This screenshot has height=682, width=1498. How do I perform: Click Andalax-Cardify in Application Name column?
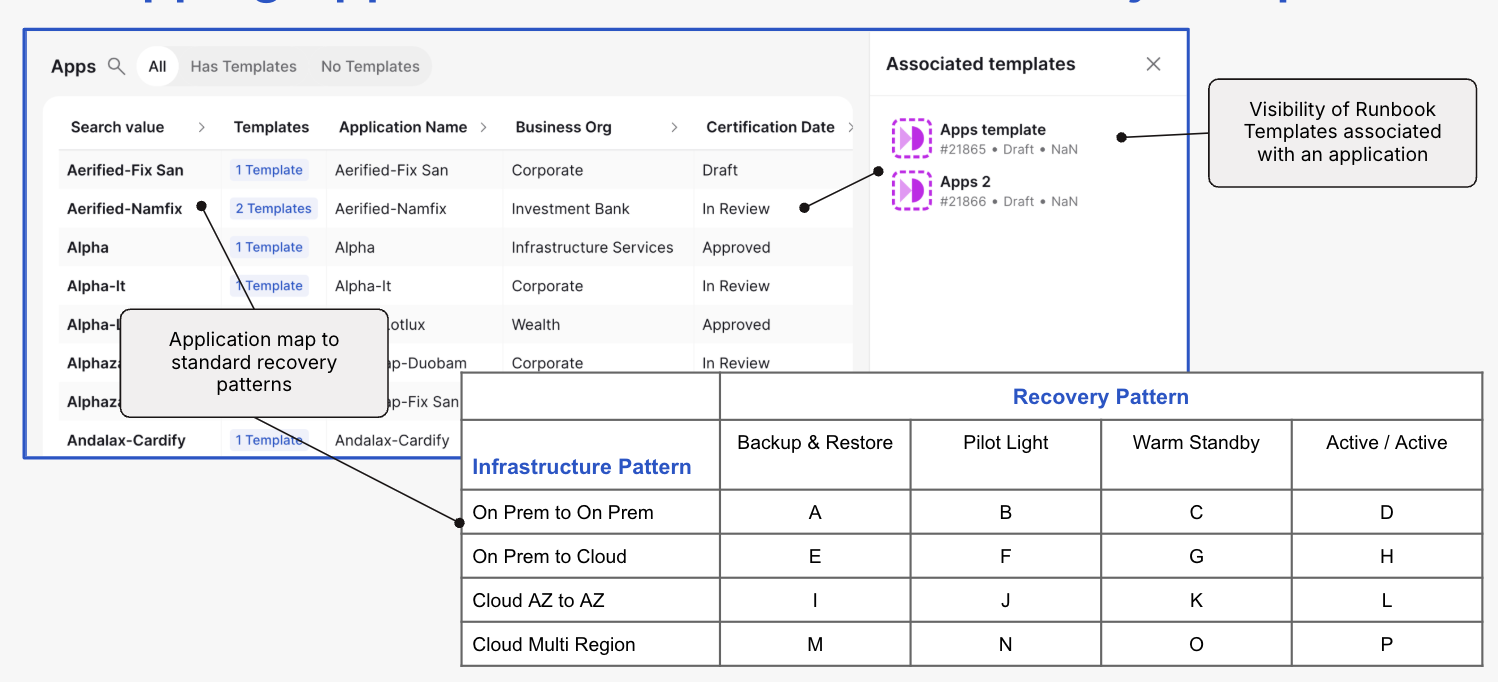point(392,440)
